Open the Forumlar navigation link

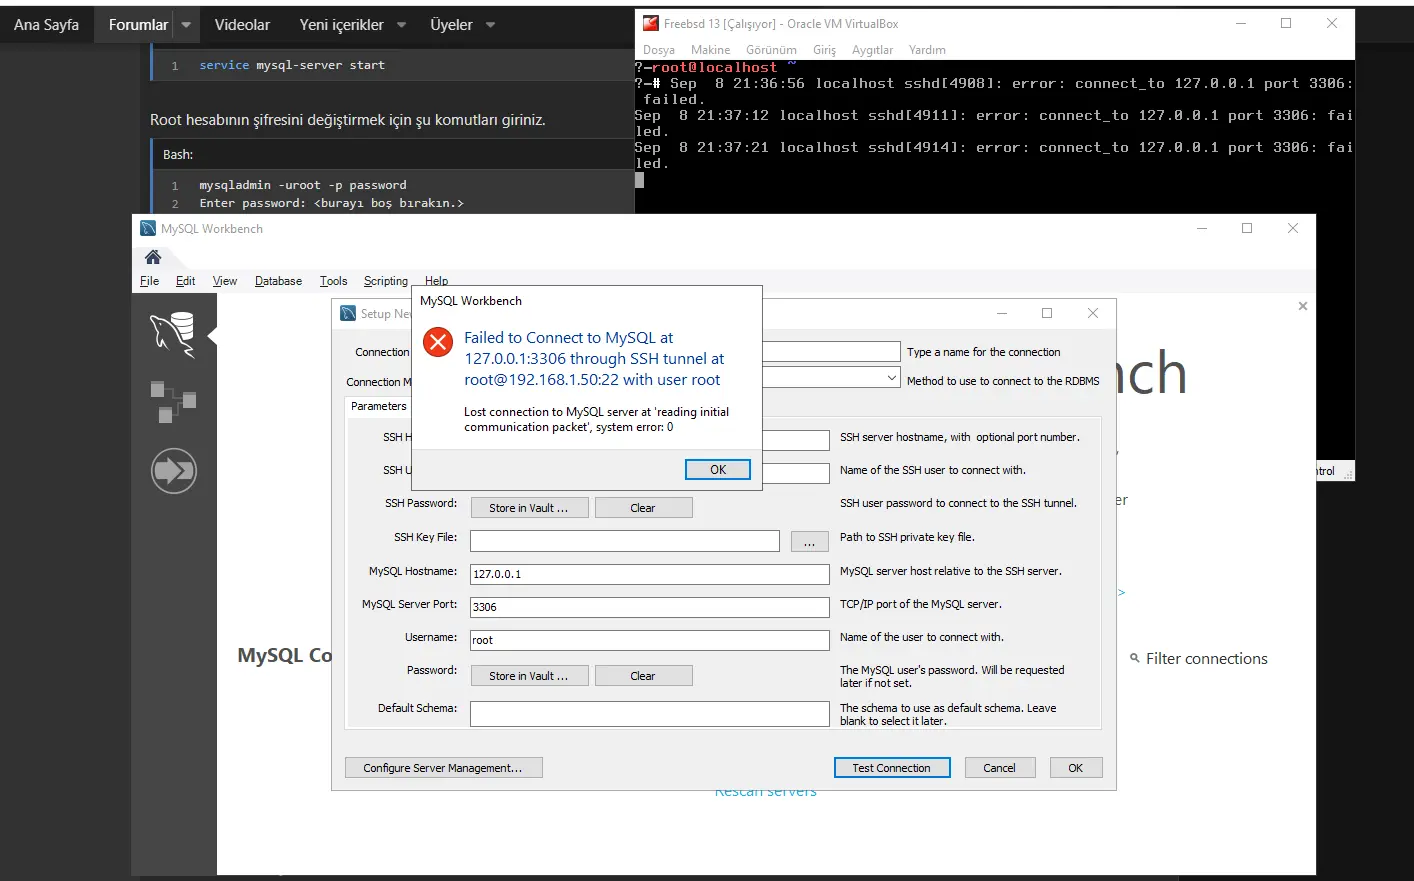click(x=138, y=25)
